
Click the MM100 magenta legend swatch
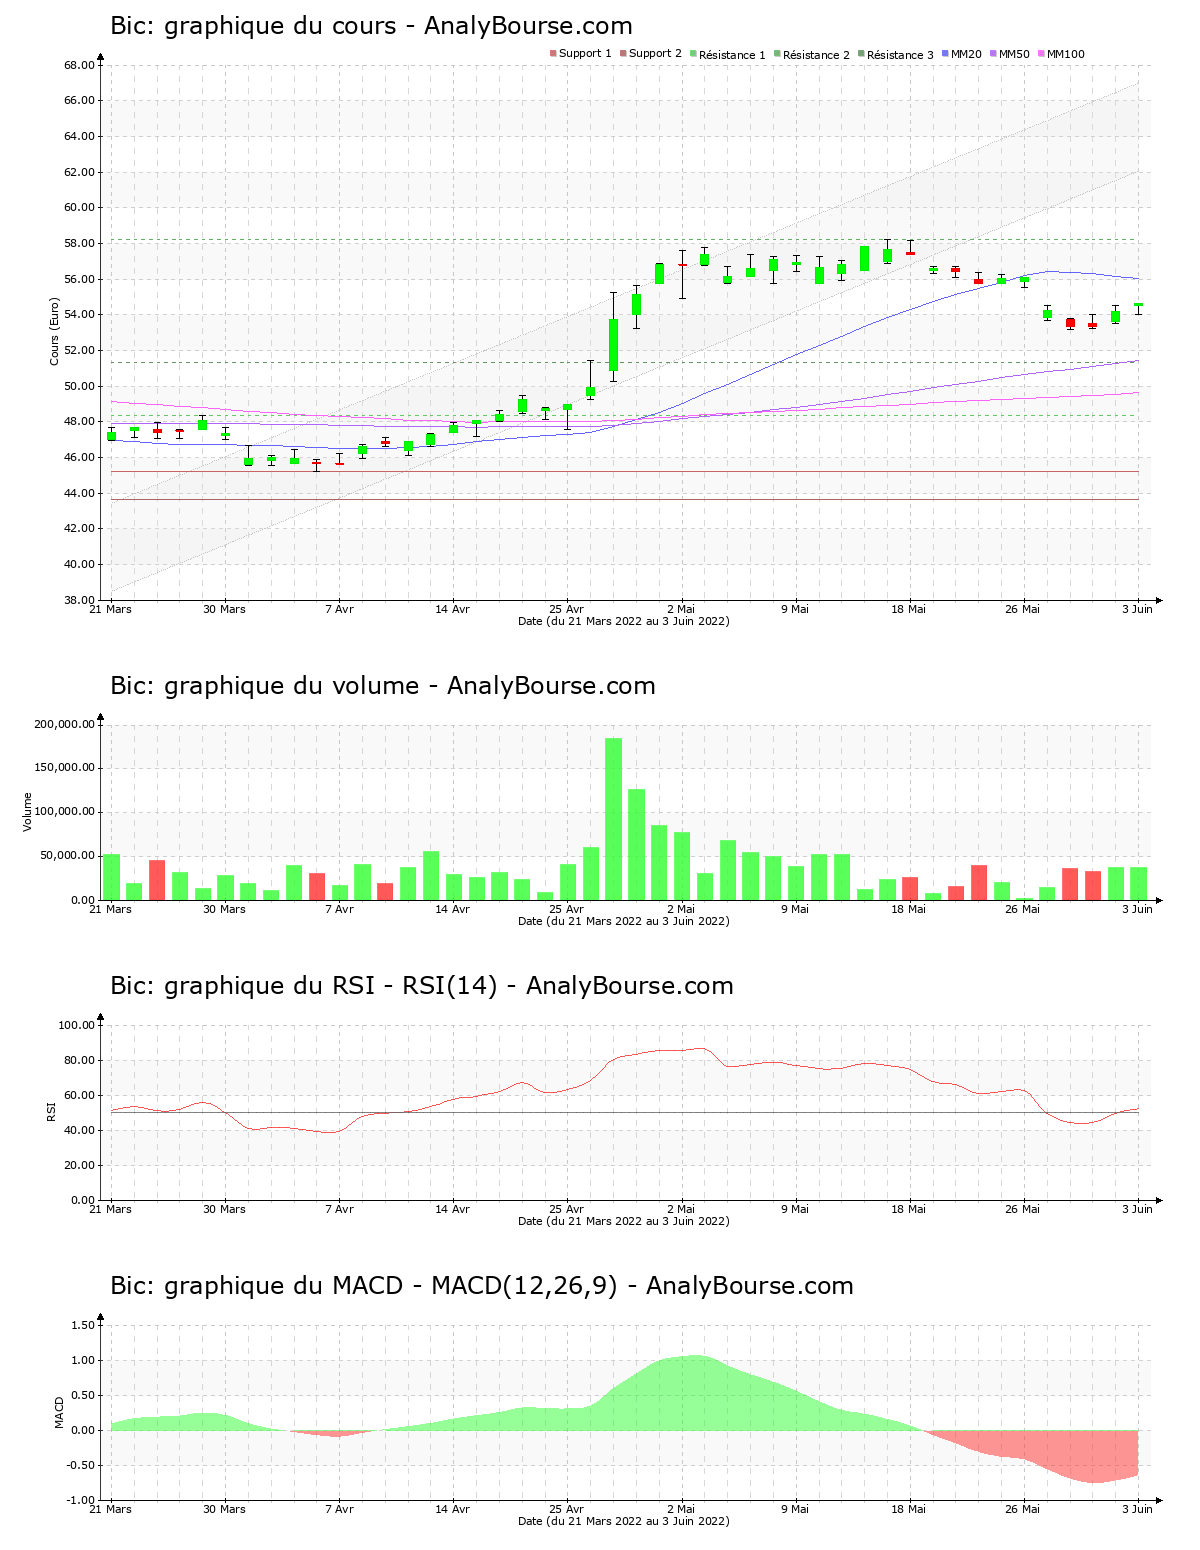(x=1041, y=54)
